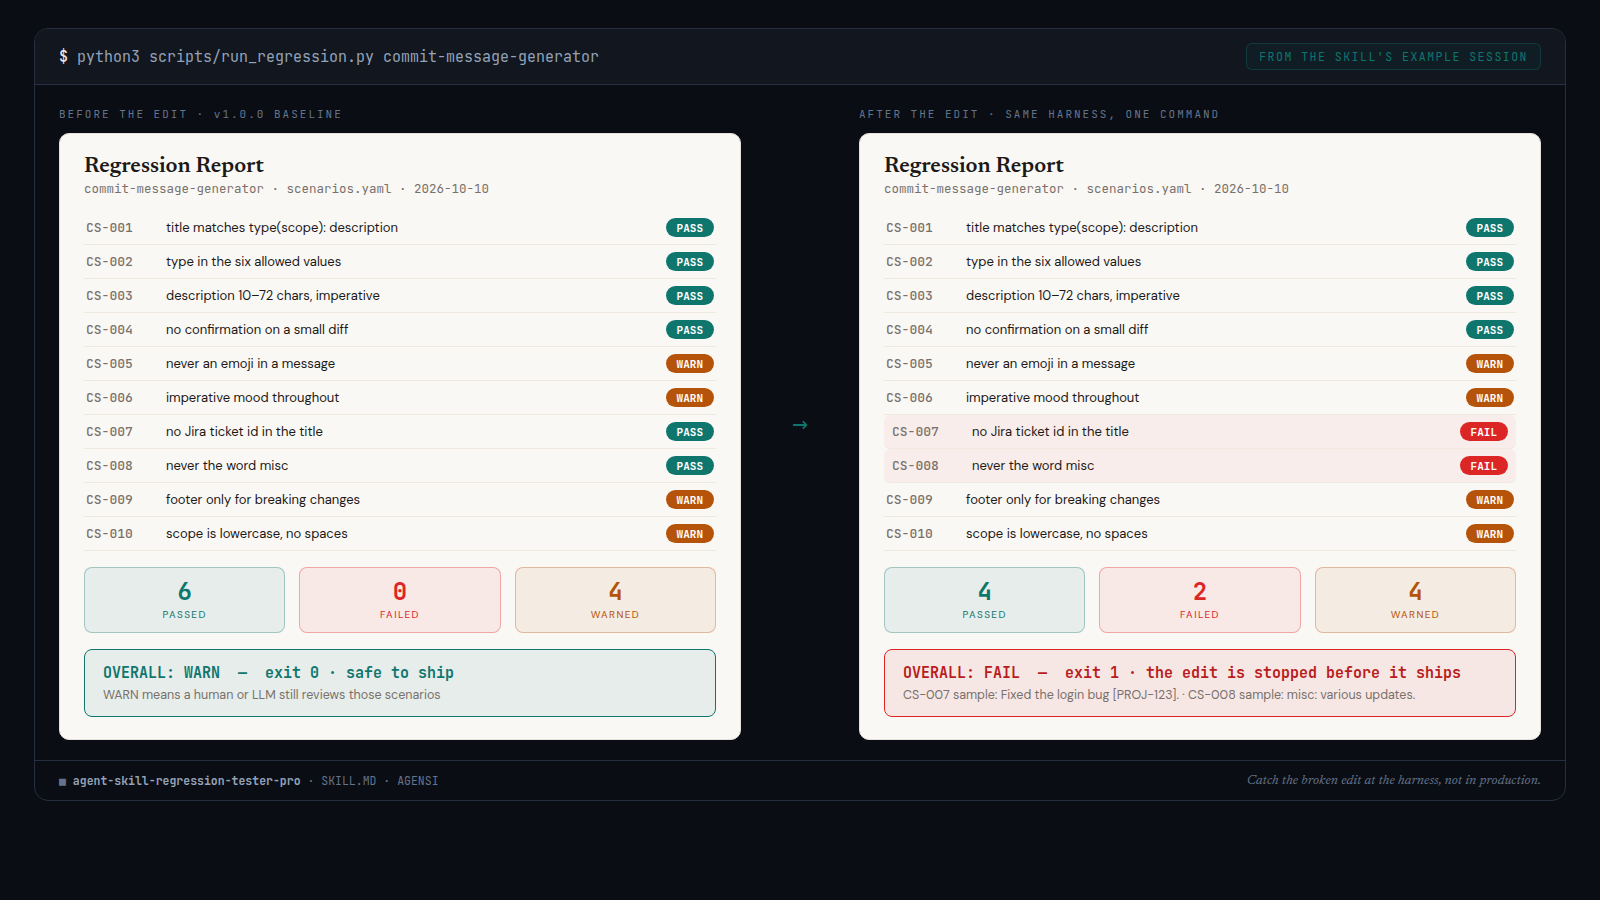Click 'no confirmation on a small diff' in after-edit report

[1057, 330]
